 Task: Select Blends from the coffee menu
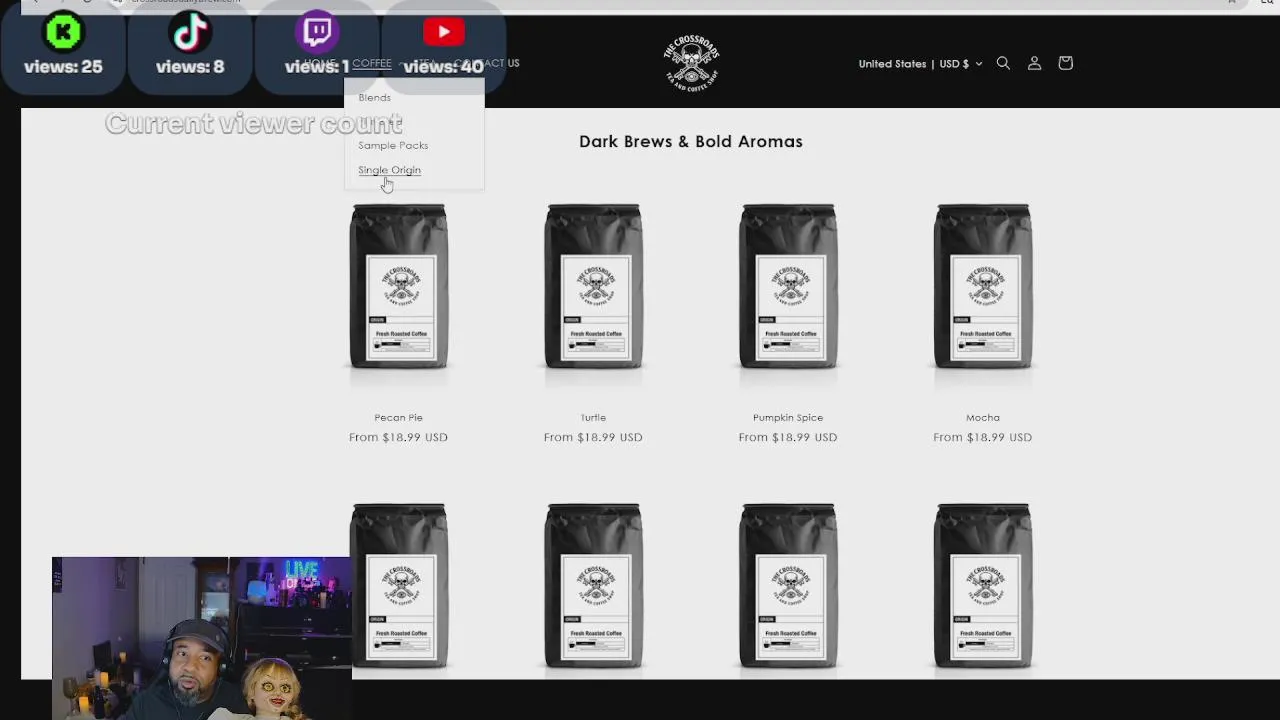point(374,97)
